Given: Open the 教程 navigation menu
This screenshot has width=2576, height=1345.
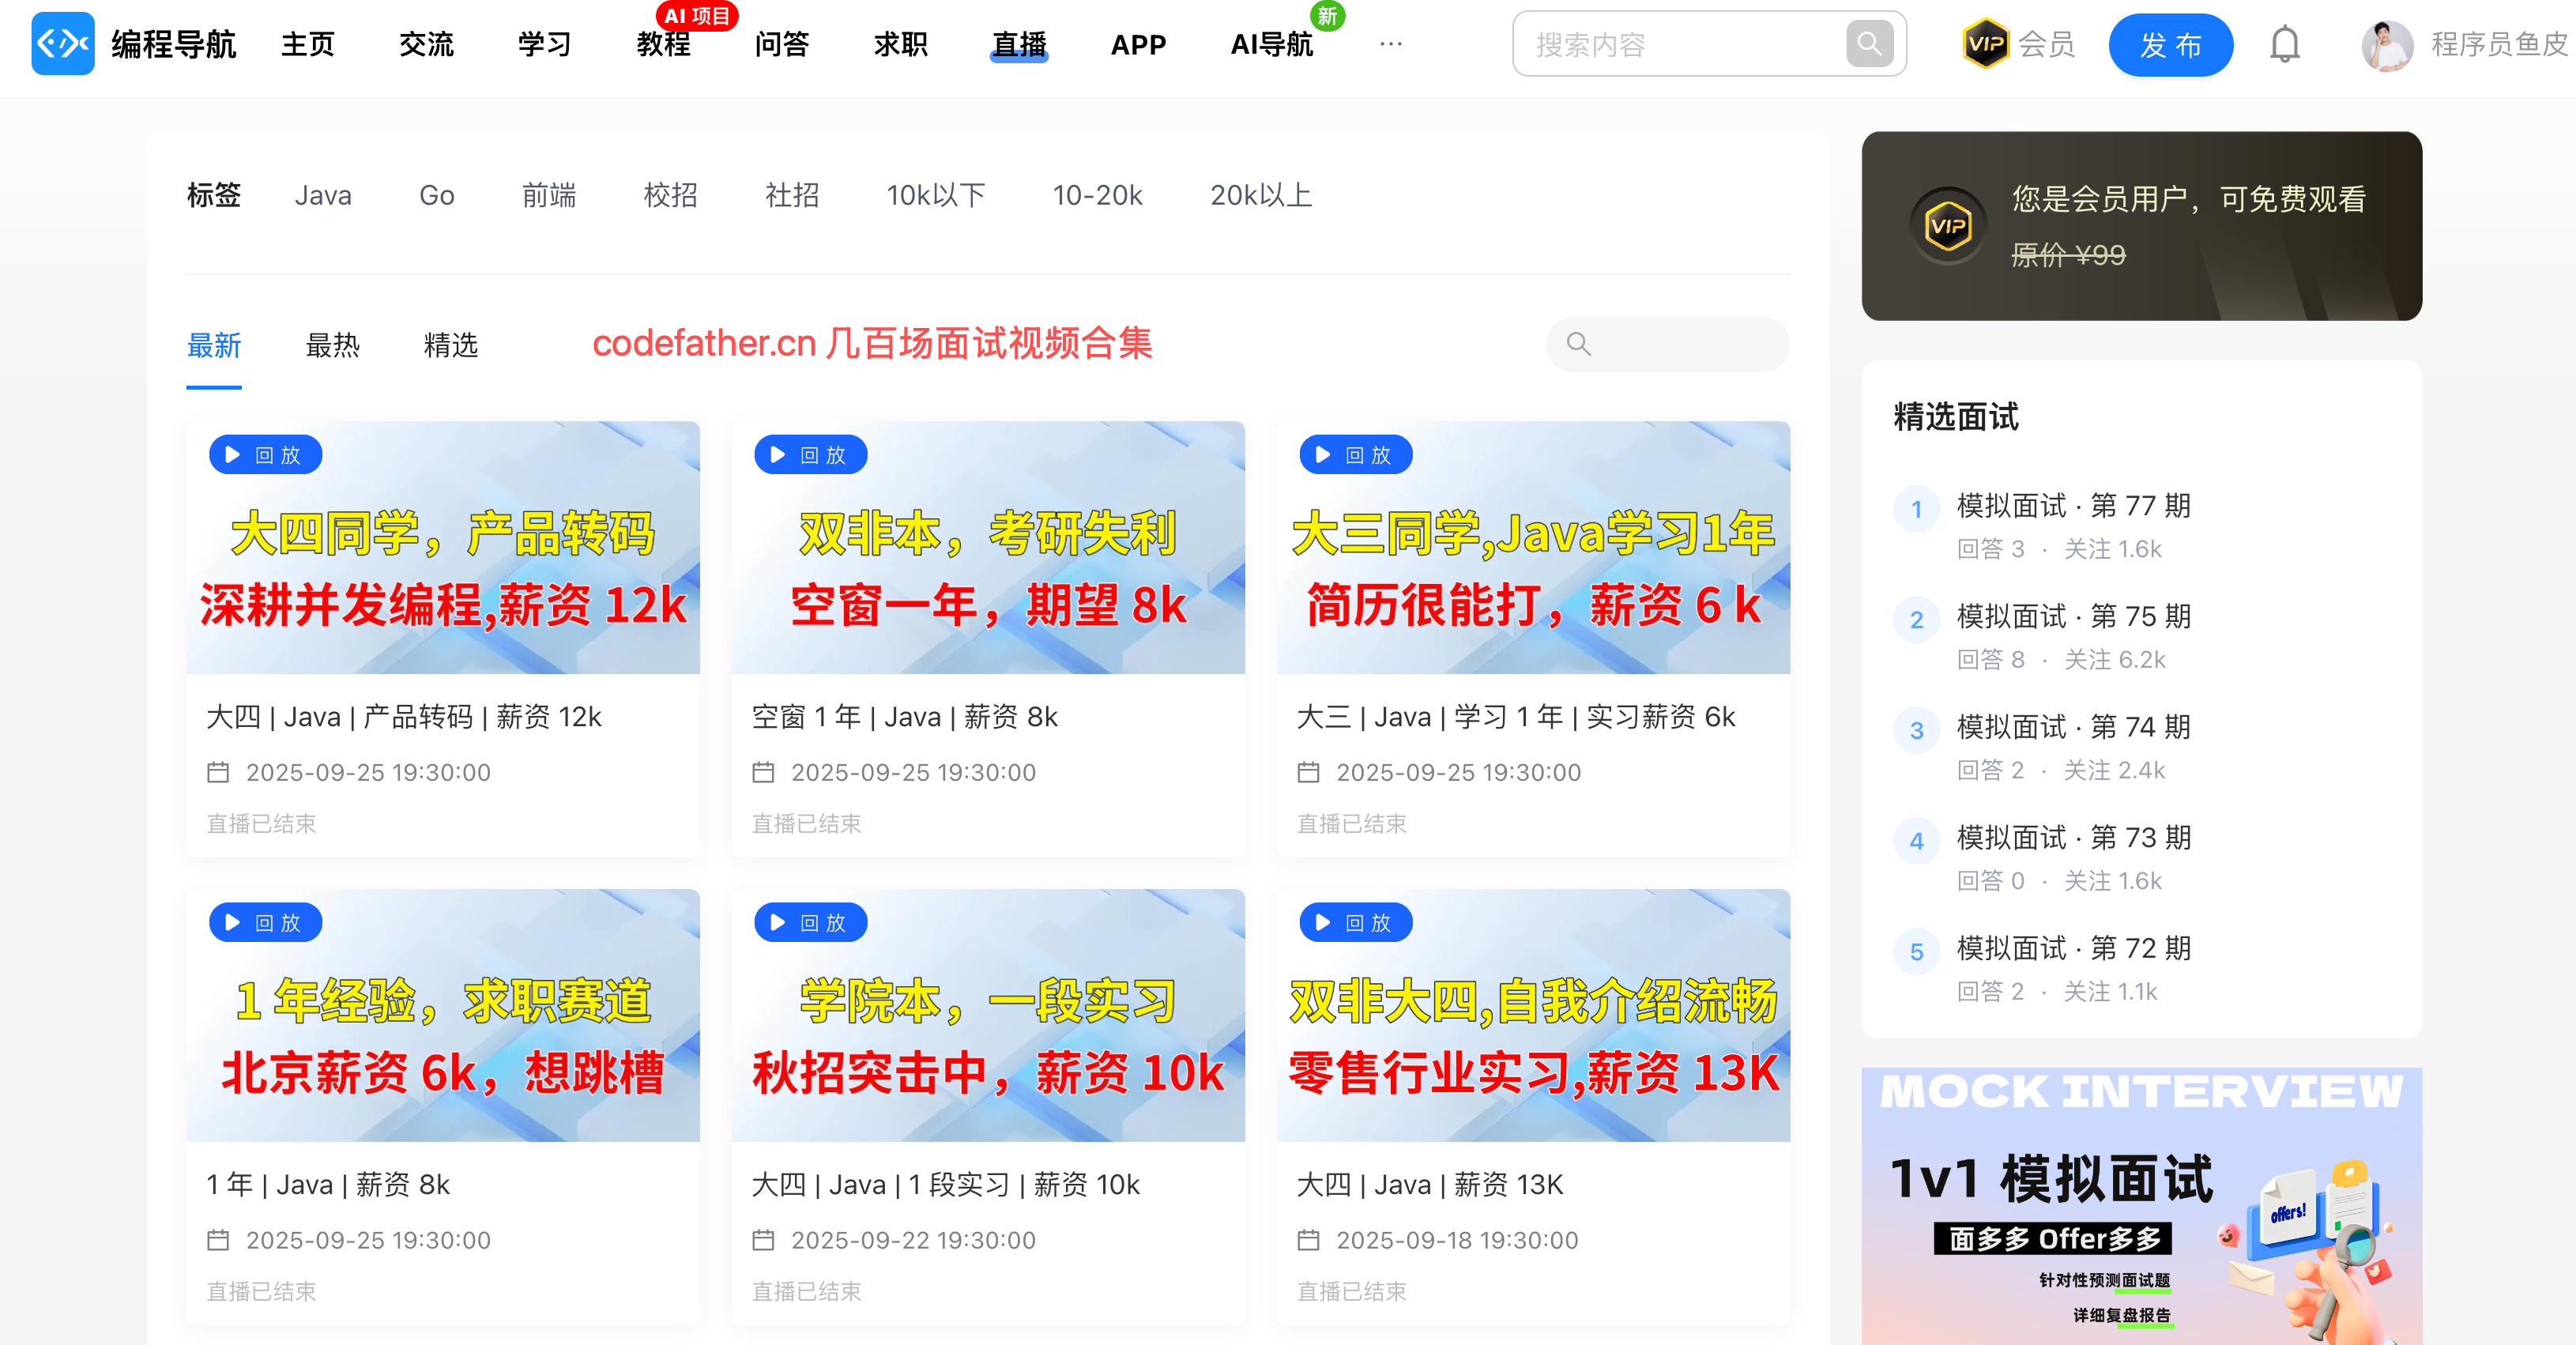Looking at the screenshot, I should coord(663,45).
